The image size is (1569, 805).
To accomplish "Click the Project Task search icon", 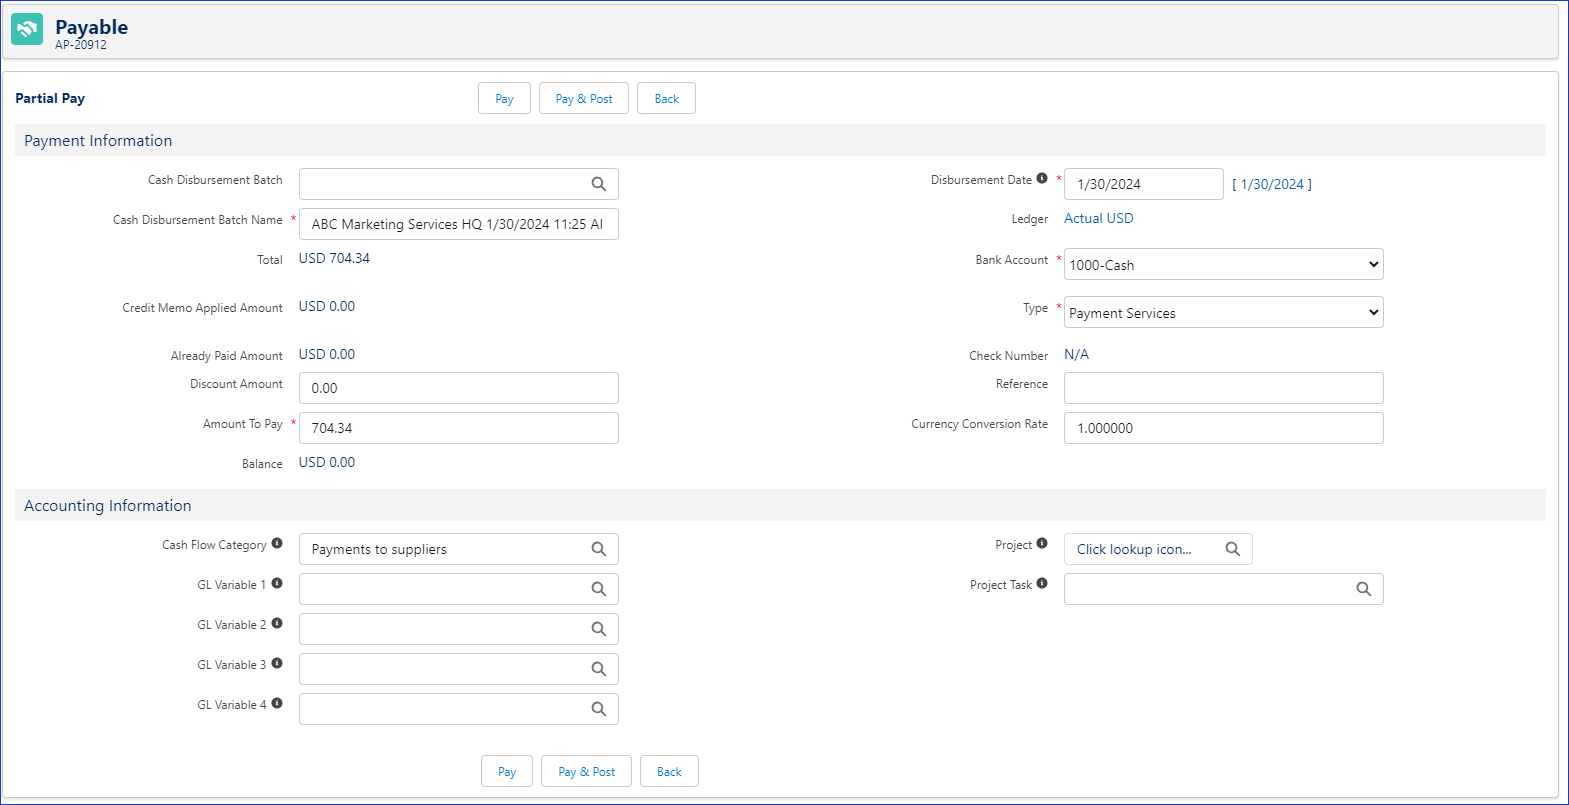I will point(1363,589).
